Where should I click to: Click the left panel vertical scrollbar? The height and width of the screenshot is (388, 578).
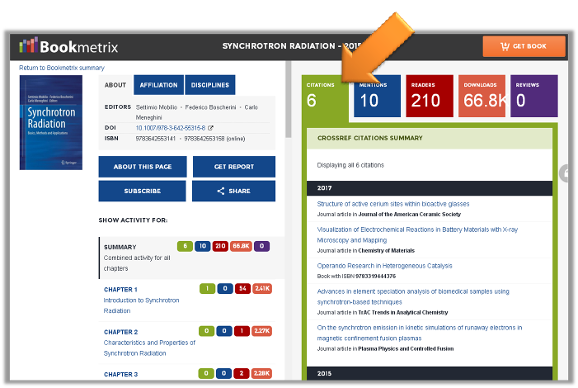(288, 99)
